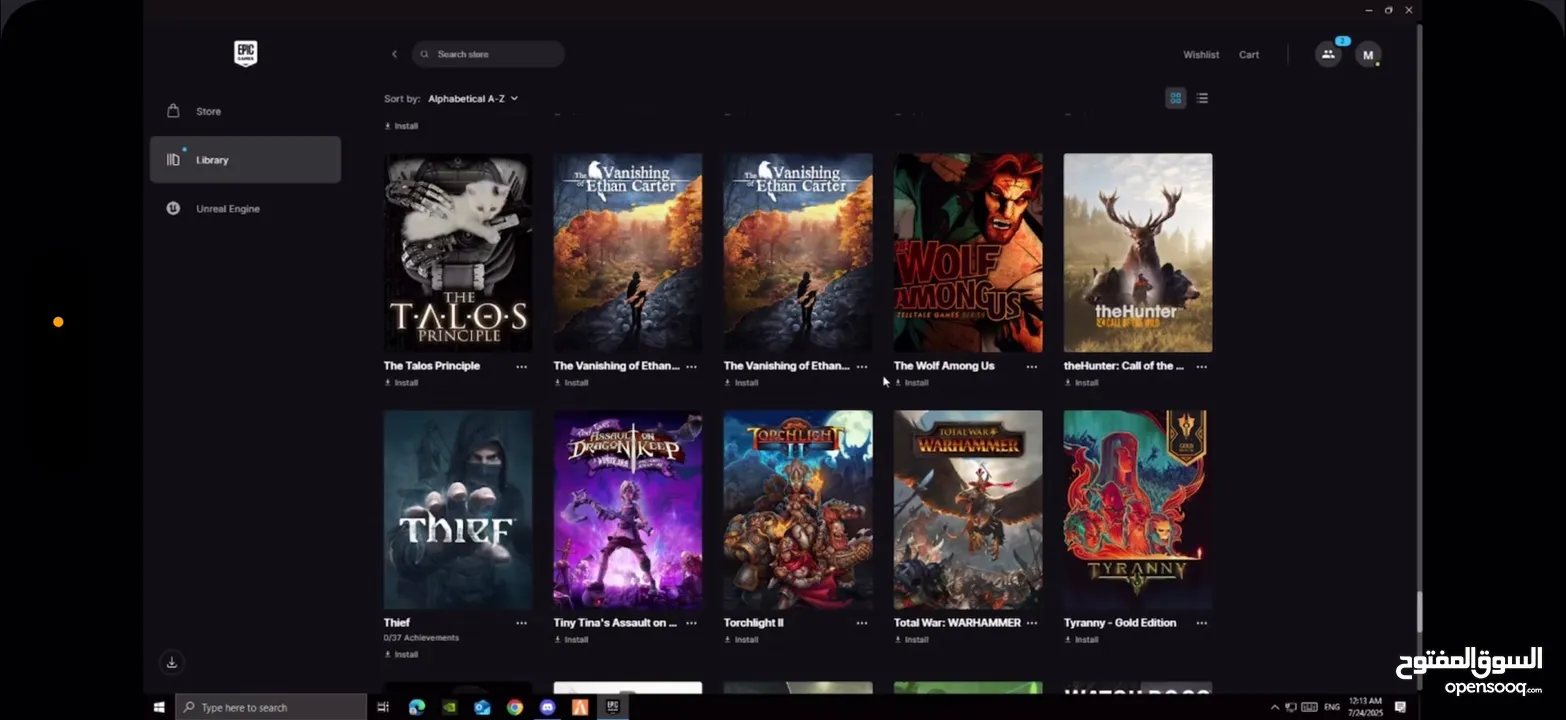
Task: Select theHunter: Call of the Wild cover
Action: coord(1138,253)
